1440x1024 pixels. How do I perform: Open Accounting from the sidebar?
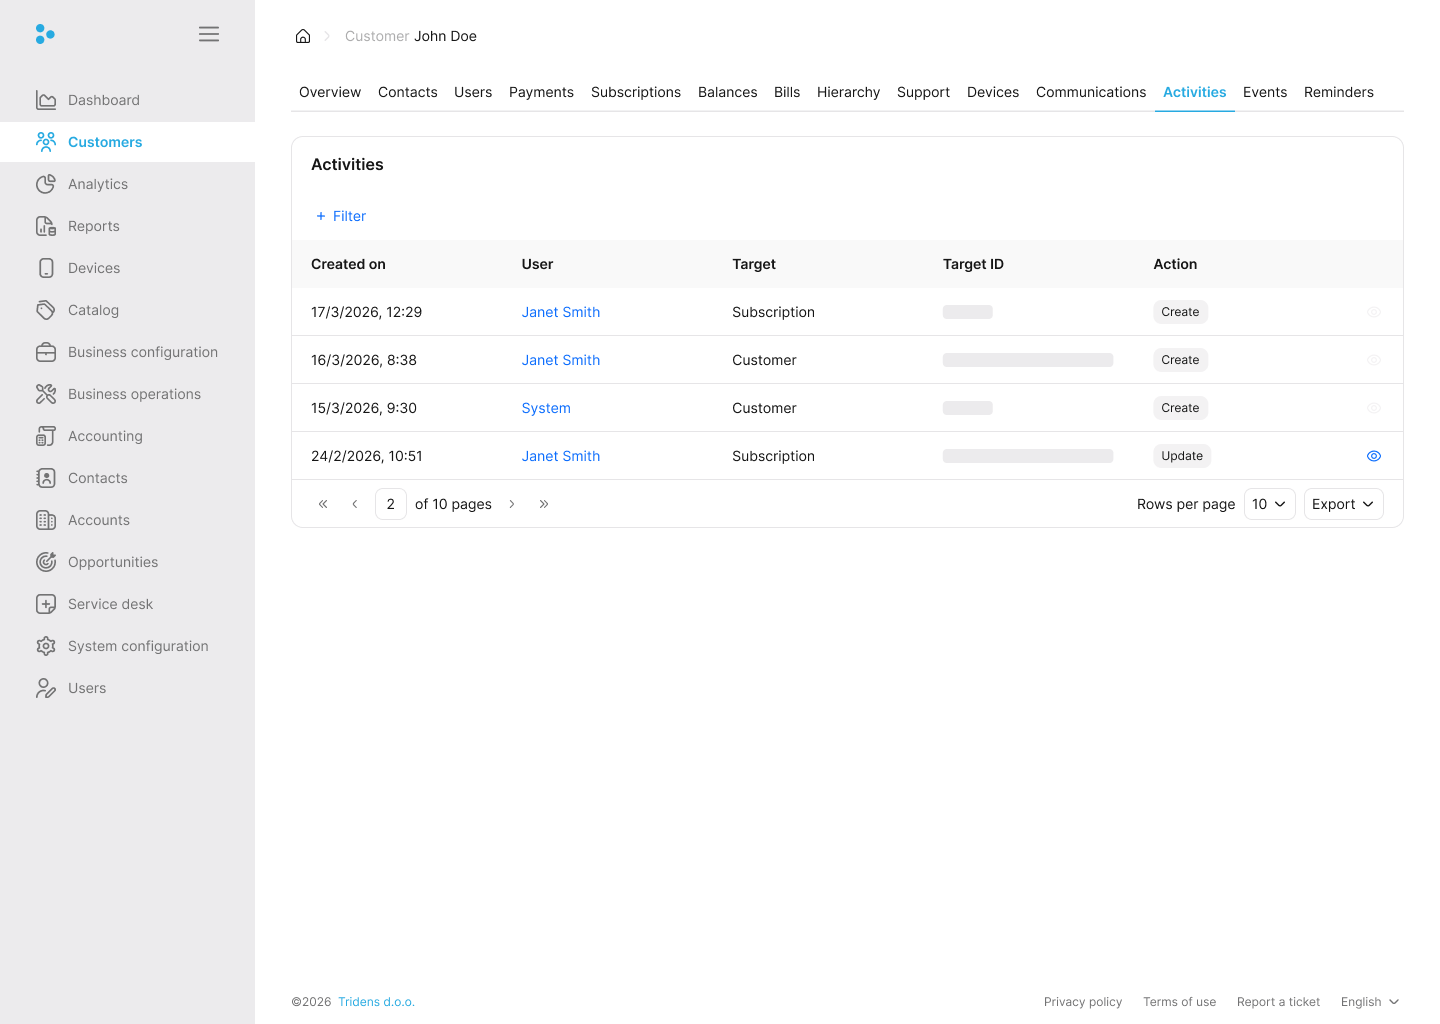[x=103, y=436]
